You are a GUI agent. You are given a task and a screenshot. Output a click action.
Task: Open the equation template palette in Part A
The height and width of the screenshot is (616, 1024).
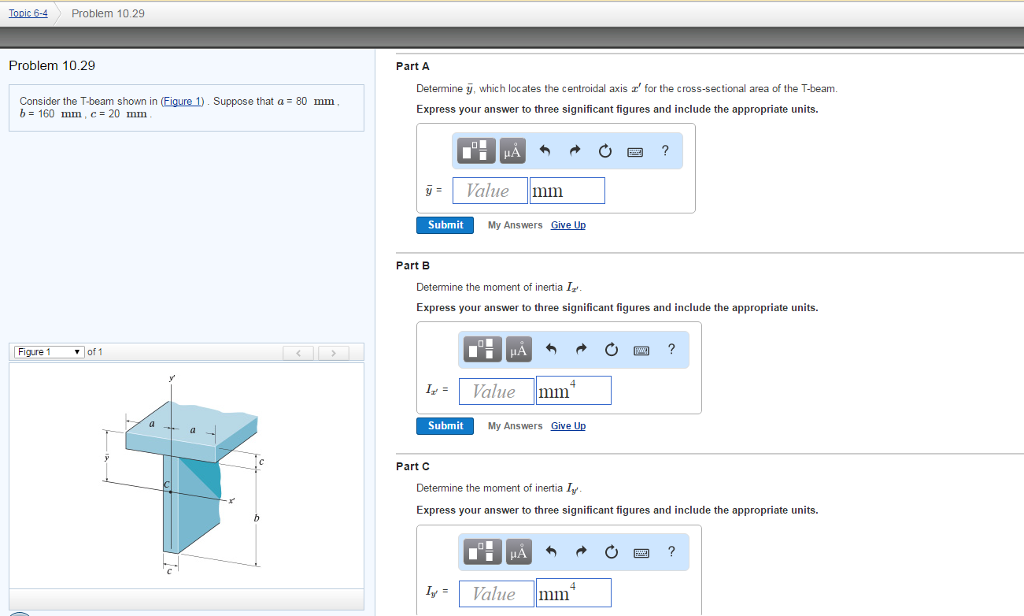click(476, 150)
